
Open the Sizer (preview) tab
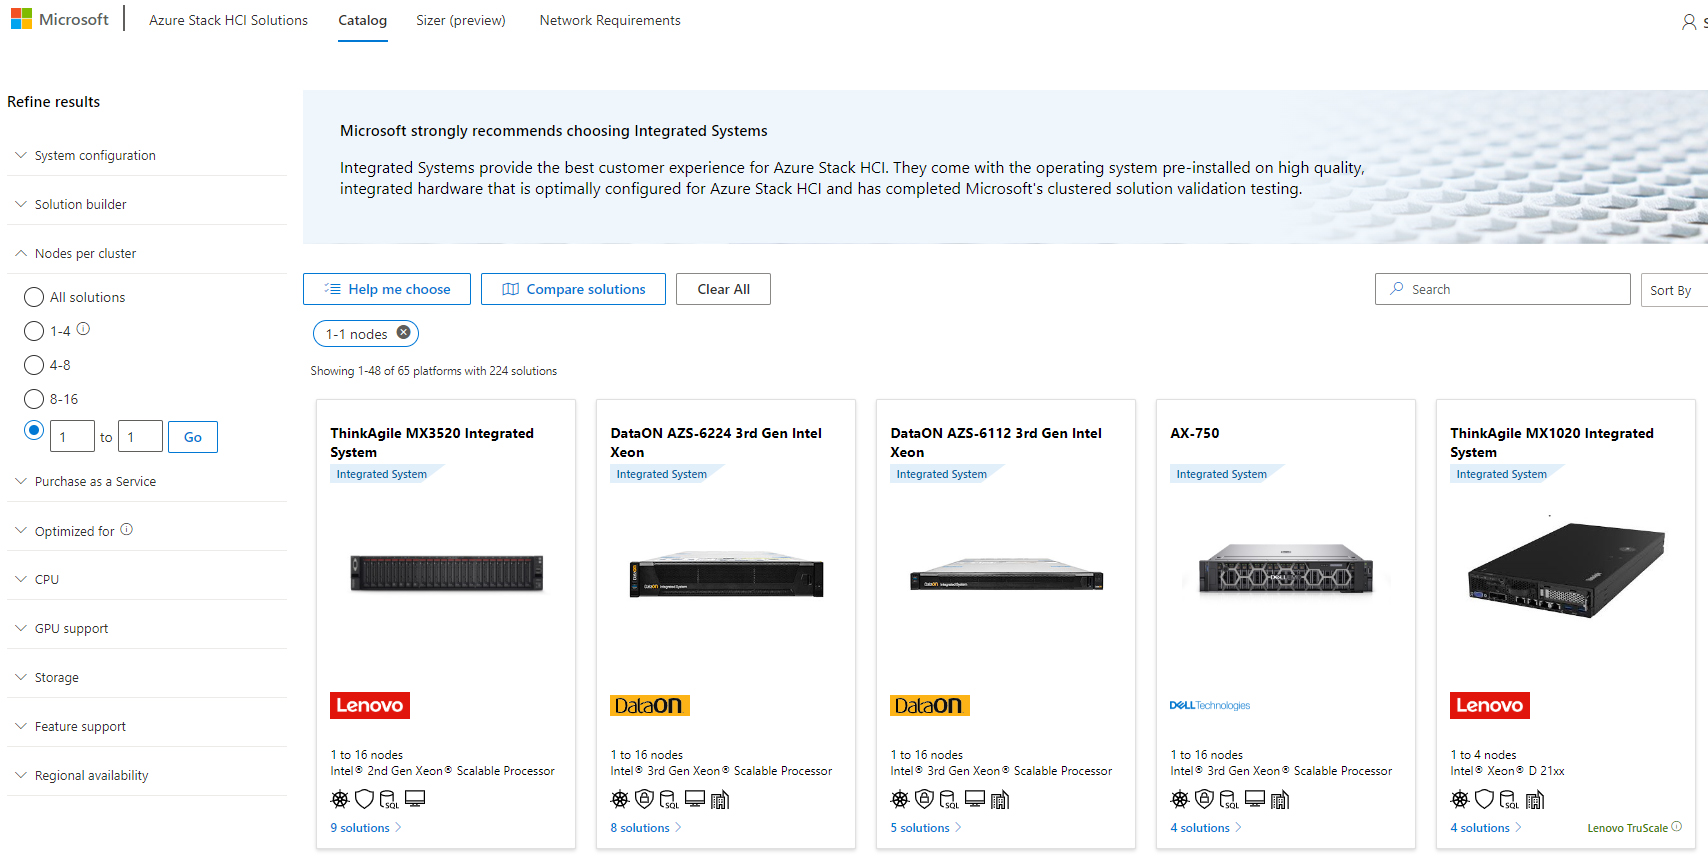[x=461, y=20]
